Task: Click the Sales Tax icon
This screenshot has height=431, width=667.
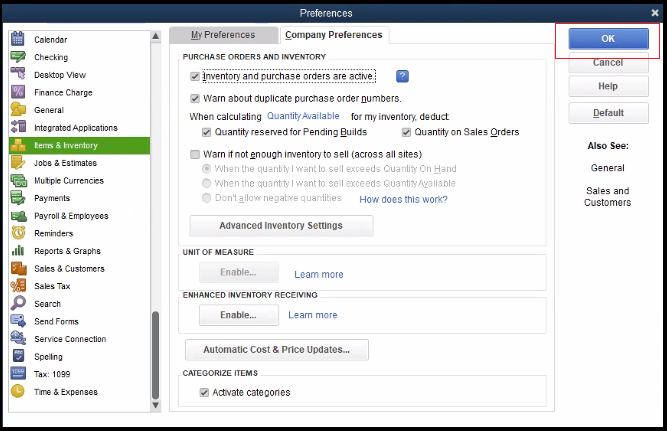Action: tap(17, 286)
